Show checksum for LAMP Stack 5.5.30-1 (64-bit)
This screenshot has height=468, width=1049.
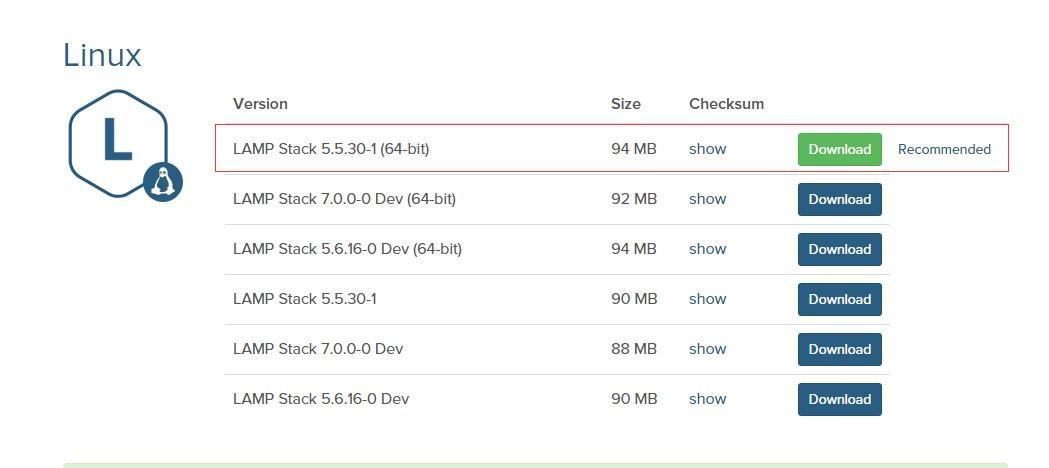[707, 149]
